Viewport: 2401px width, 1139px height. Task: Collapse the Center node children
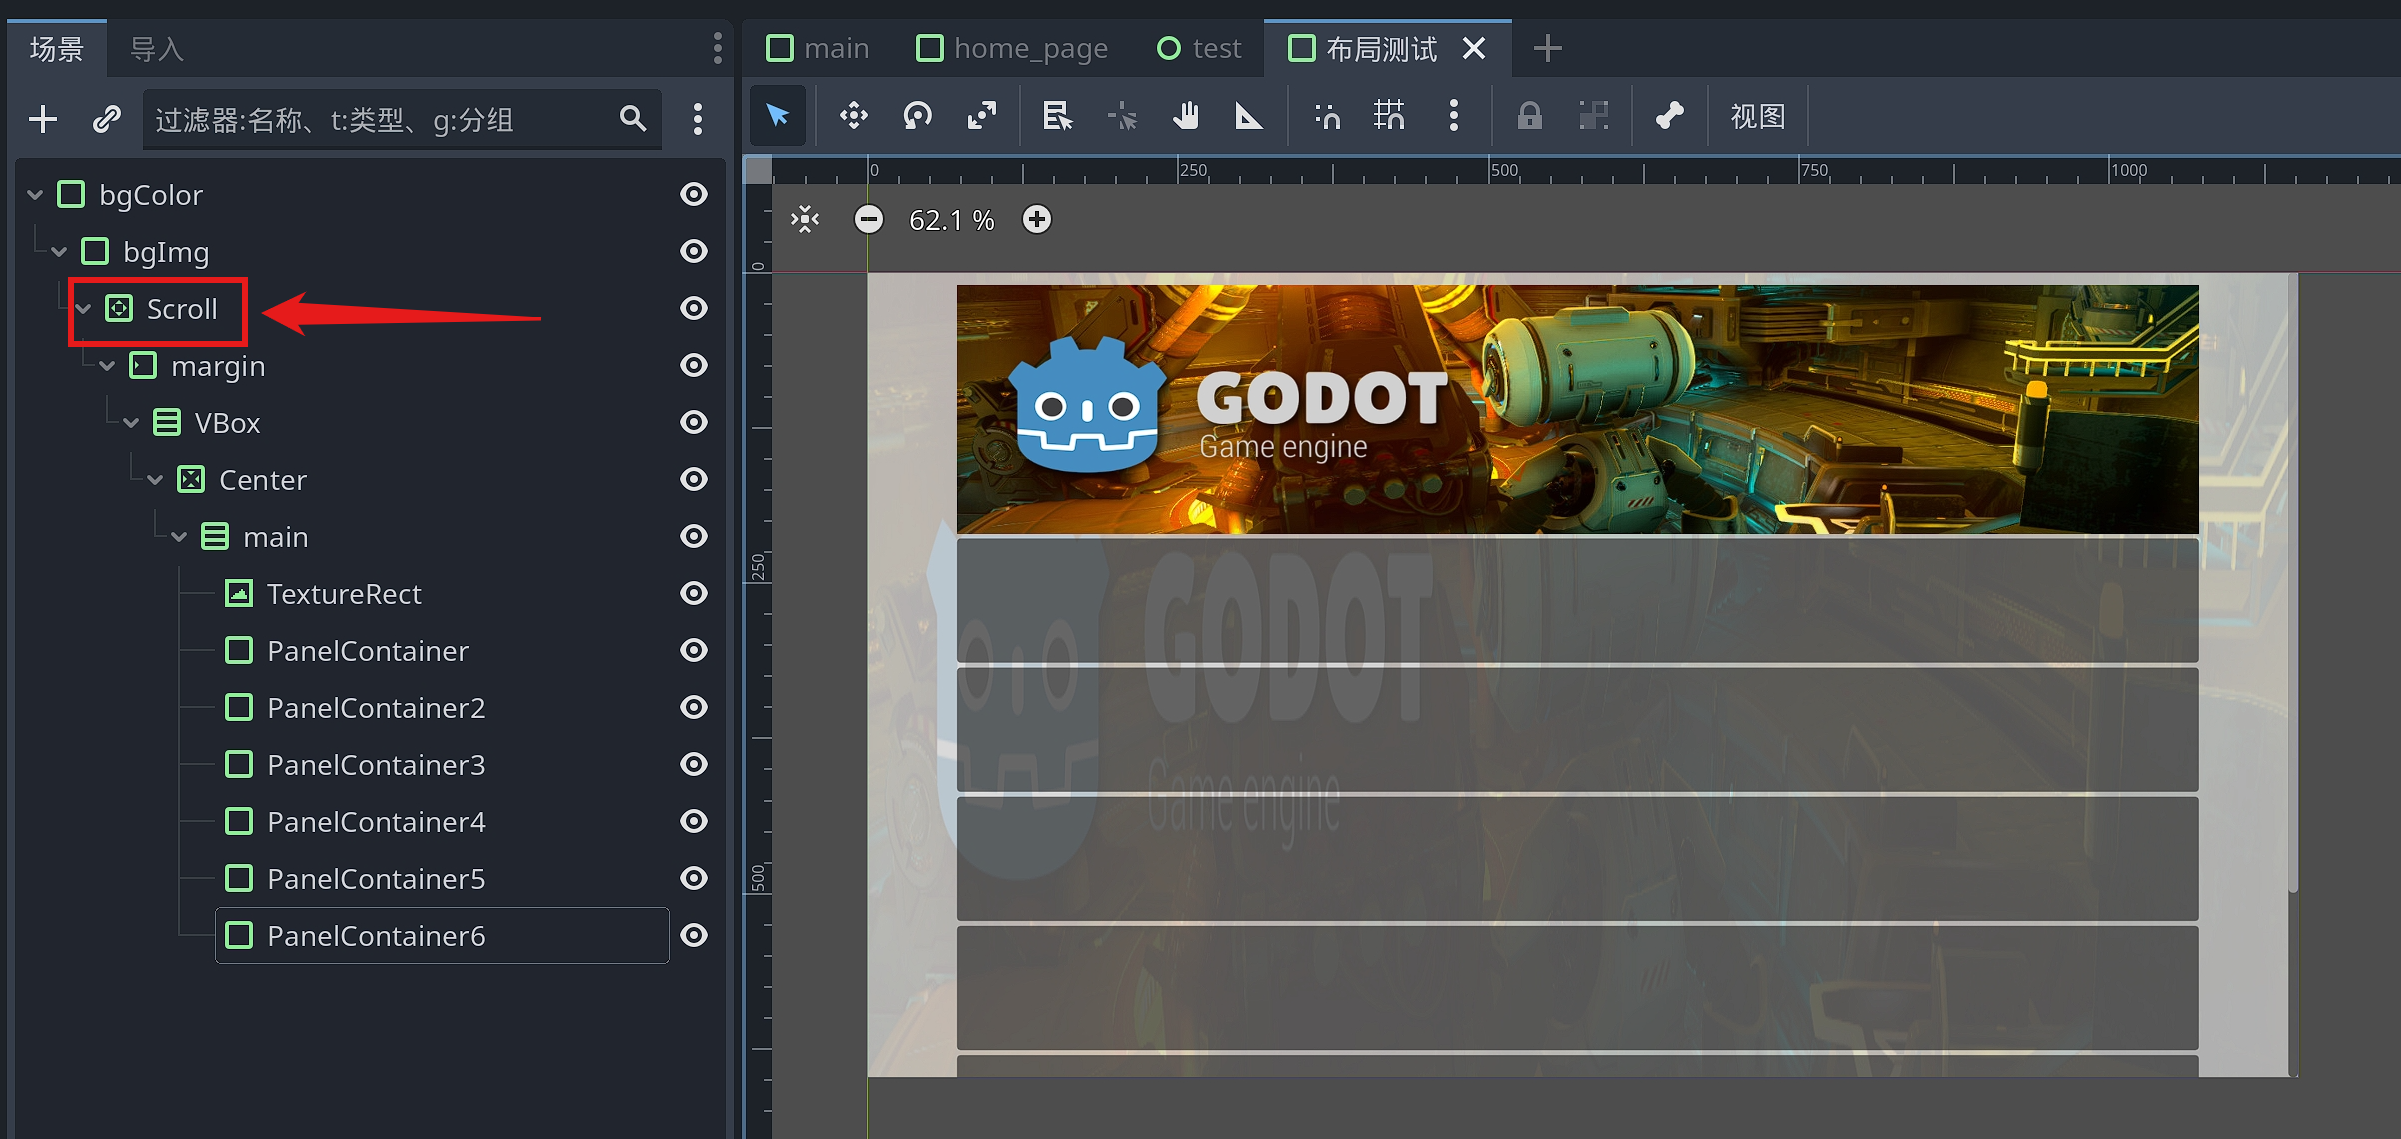(155, 479)
